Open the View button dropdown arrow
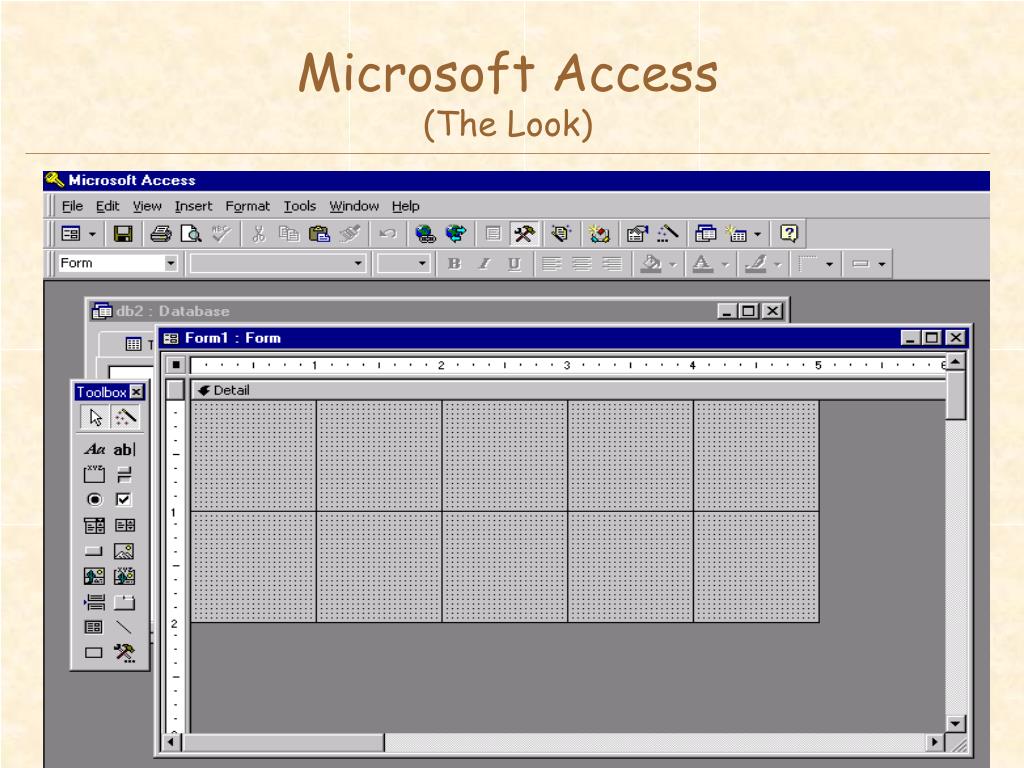This screenshot has height=768, width=1024. tap(92, 234)
